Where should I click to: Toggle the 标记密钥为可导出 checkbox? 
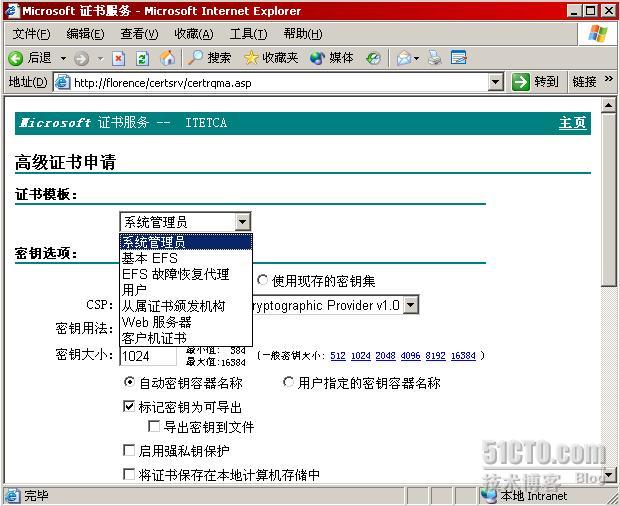pyautogui.click(x=129, y=406)
